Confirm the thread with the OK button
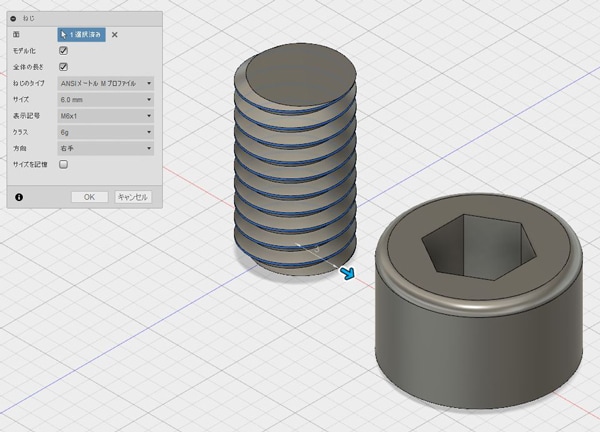This screenshot has width=600, height=432. click(90, 197)
